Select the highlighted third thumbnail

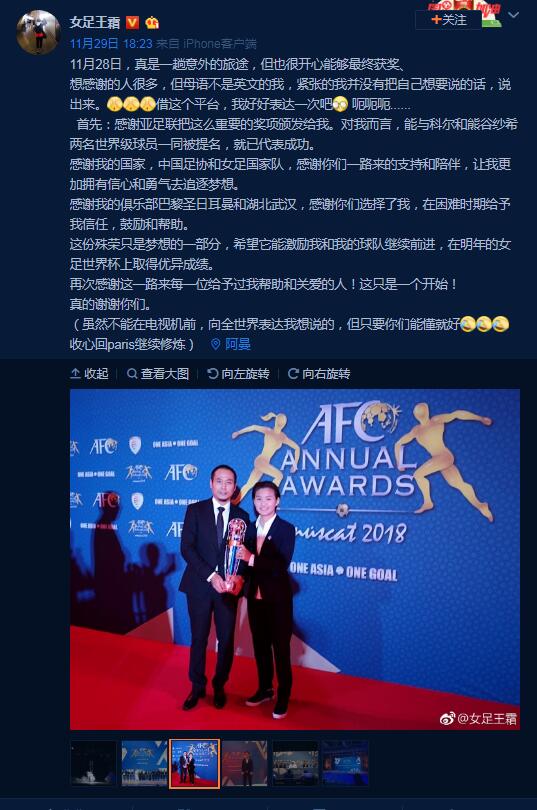pos(195,763)
